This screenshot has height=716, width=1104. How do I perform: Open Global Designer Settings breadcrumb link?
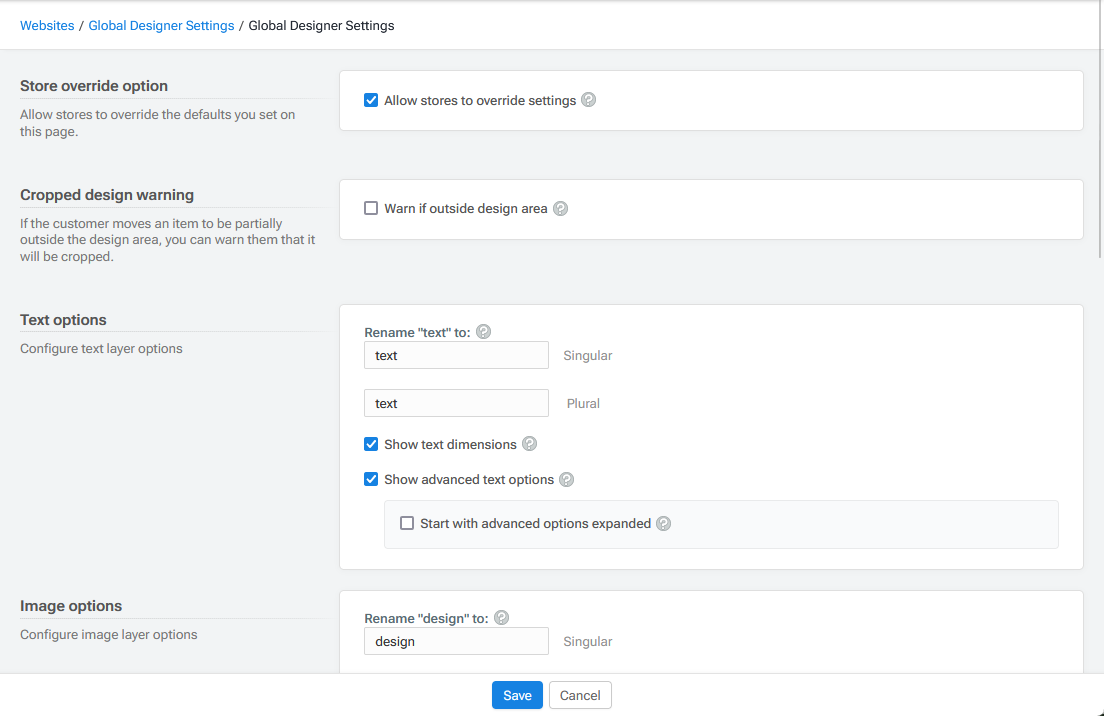click(x=161, y=25)
